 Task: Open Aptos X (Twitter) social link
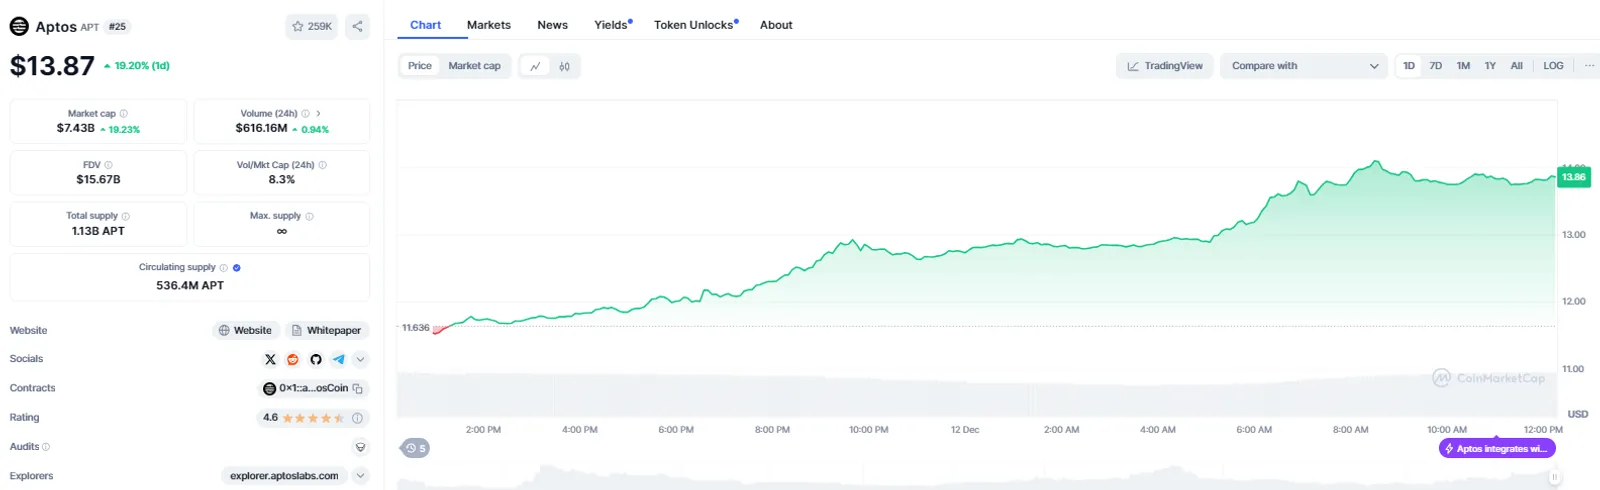[270, 359]
